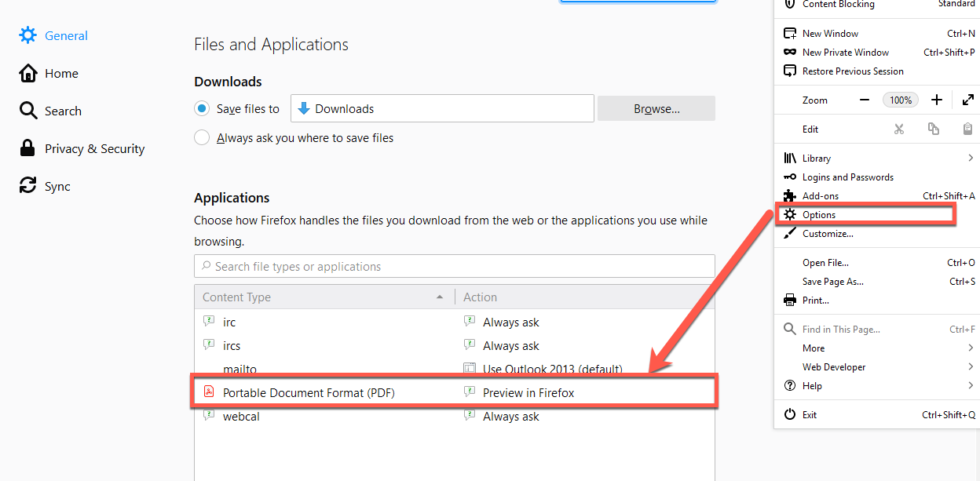
Task: Click the Browse... button
Action: click(x=656, y=109)
